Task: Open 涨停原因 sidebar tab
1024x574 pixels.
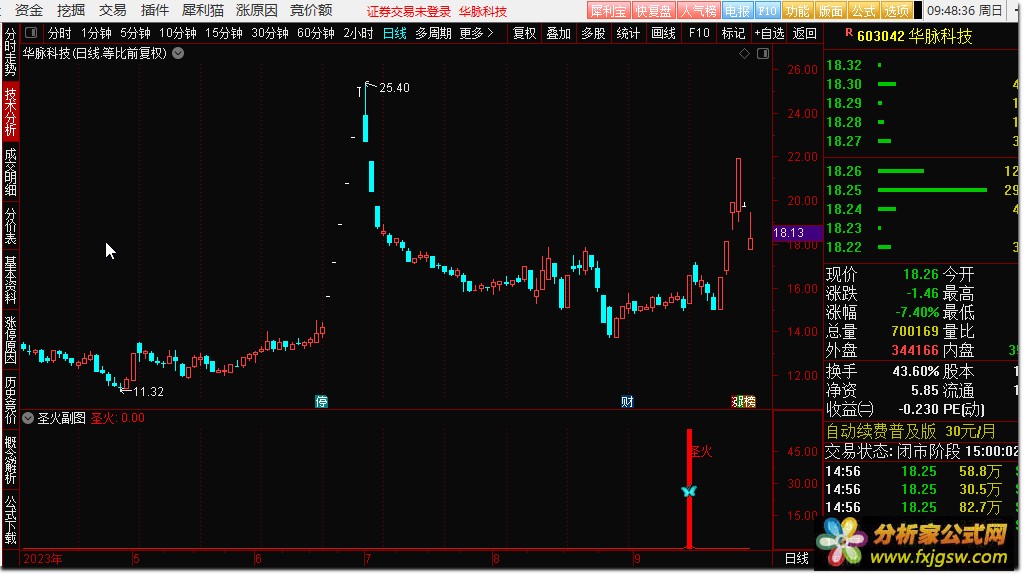Action: tap(10, 340)
